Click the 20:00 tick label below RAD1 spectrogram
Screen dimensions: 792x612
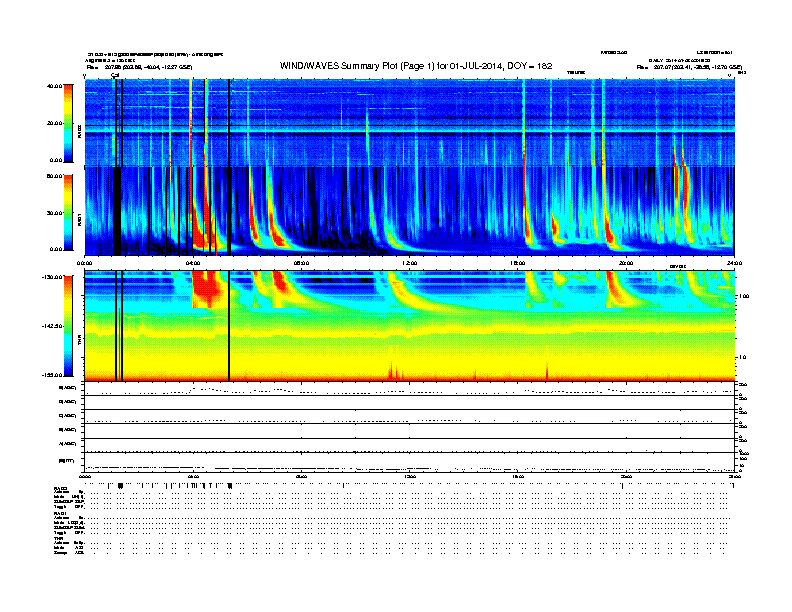(626, 263)
